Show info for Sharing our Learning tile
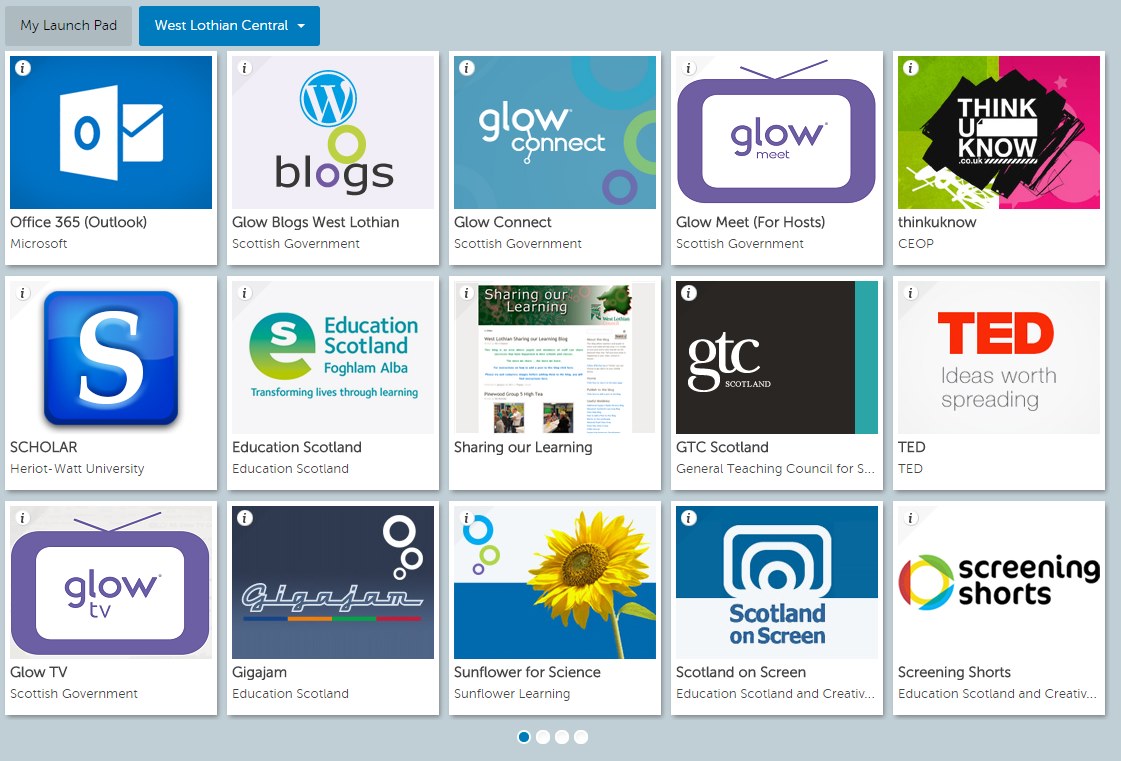Image resolution: width=1121 pixels, height=761 pixels. pos(467,293)
